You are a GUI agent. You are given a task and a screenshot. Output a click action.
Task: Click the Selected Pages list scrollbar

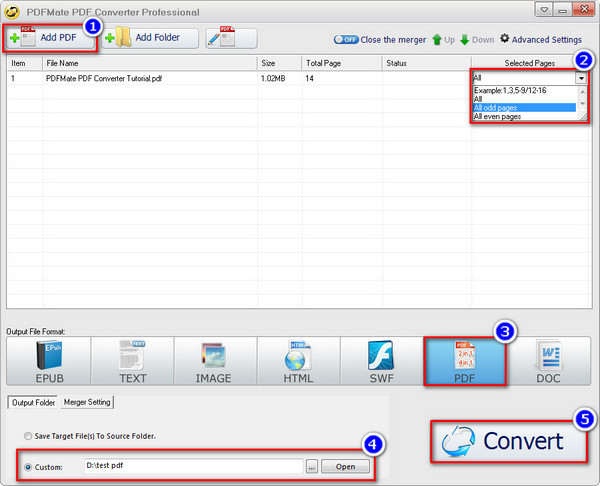(x=582, y=99)
